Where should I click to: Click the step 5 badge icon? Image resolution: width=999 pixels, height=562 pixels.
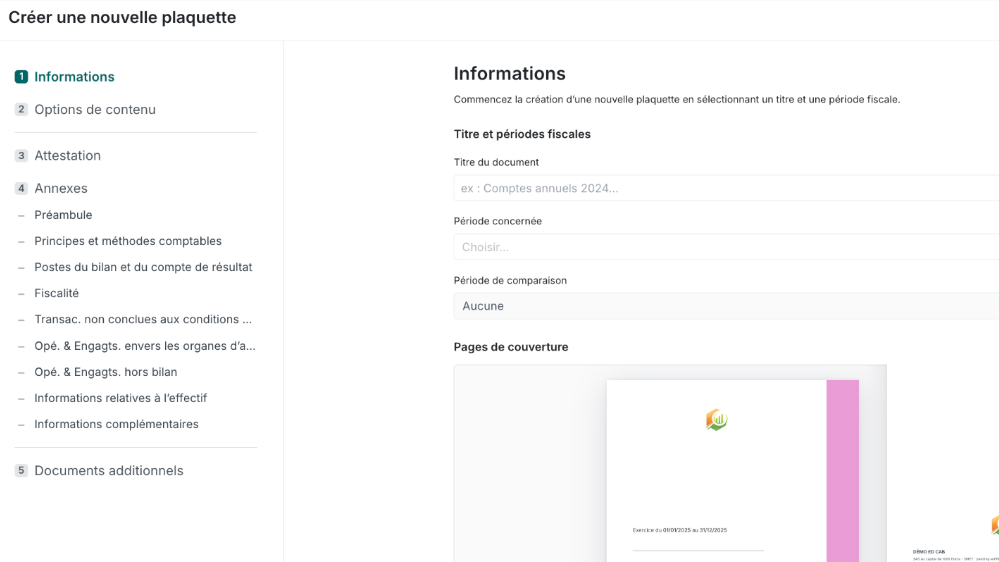21,471
